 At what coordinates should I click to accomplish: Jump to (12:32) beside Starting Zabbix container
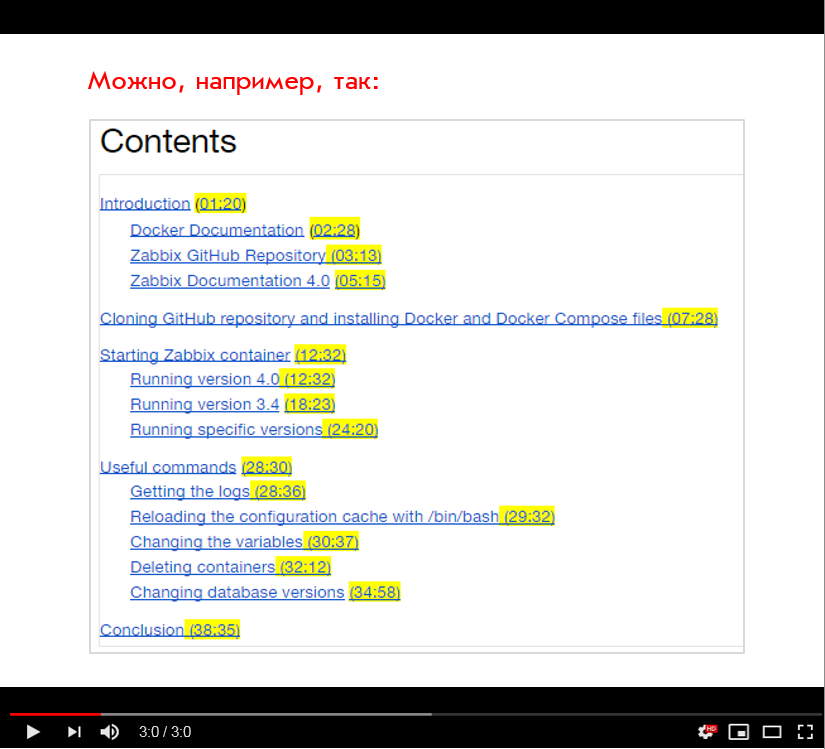(x=320, y=355)
